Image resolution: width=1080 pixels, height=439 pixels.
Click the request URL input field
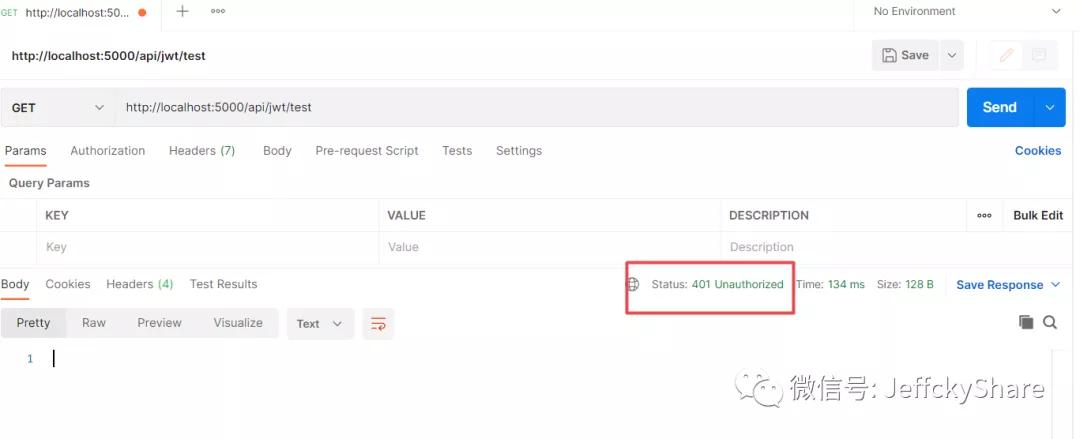pos(537,108)
